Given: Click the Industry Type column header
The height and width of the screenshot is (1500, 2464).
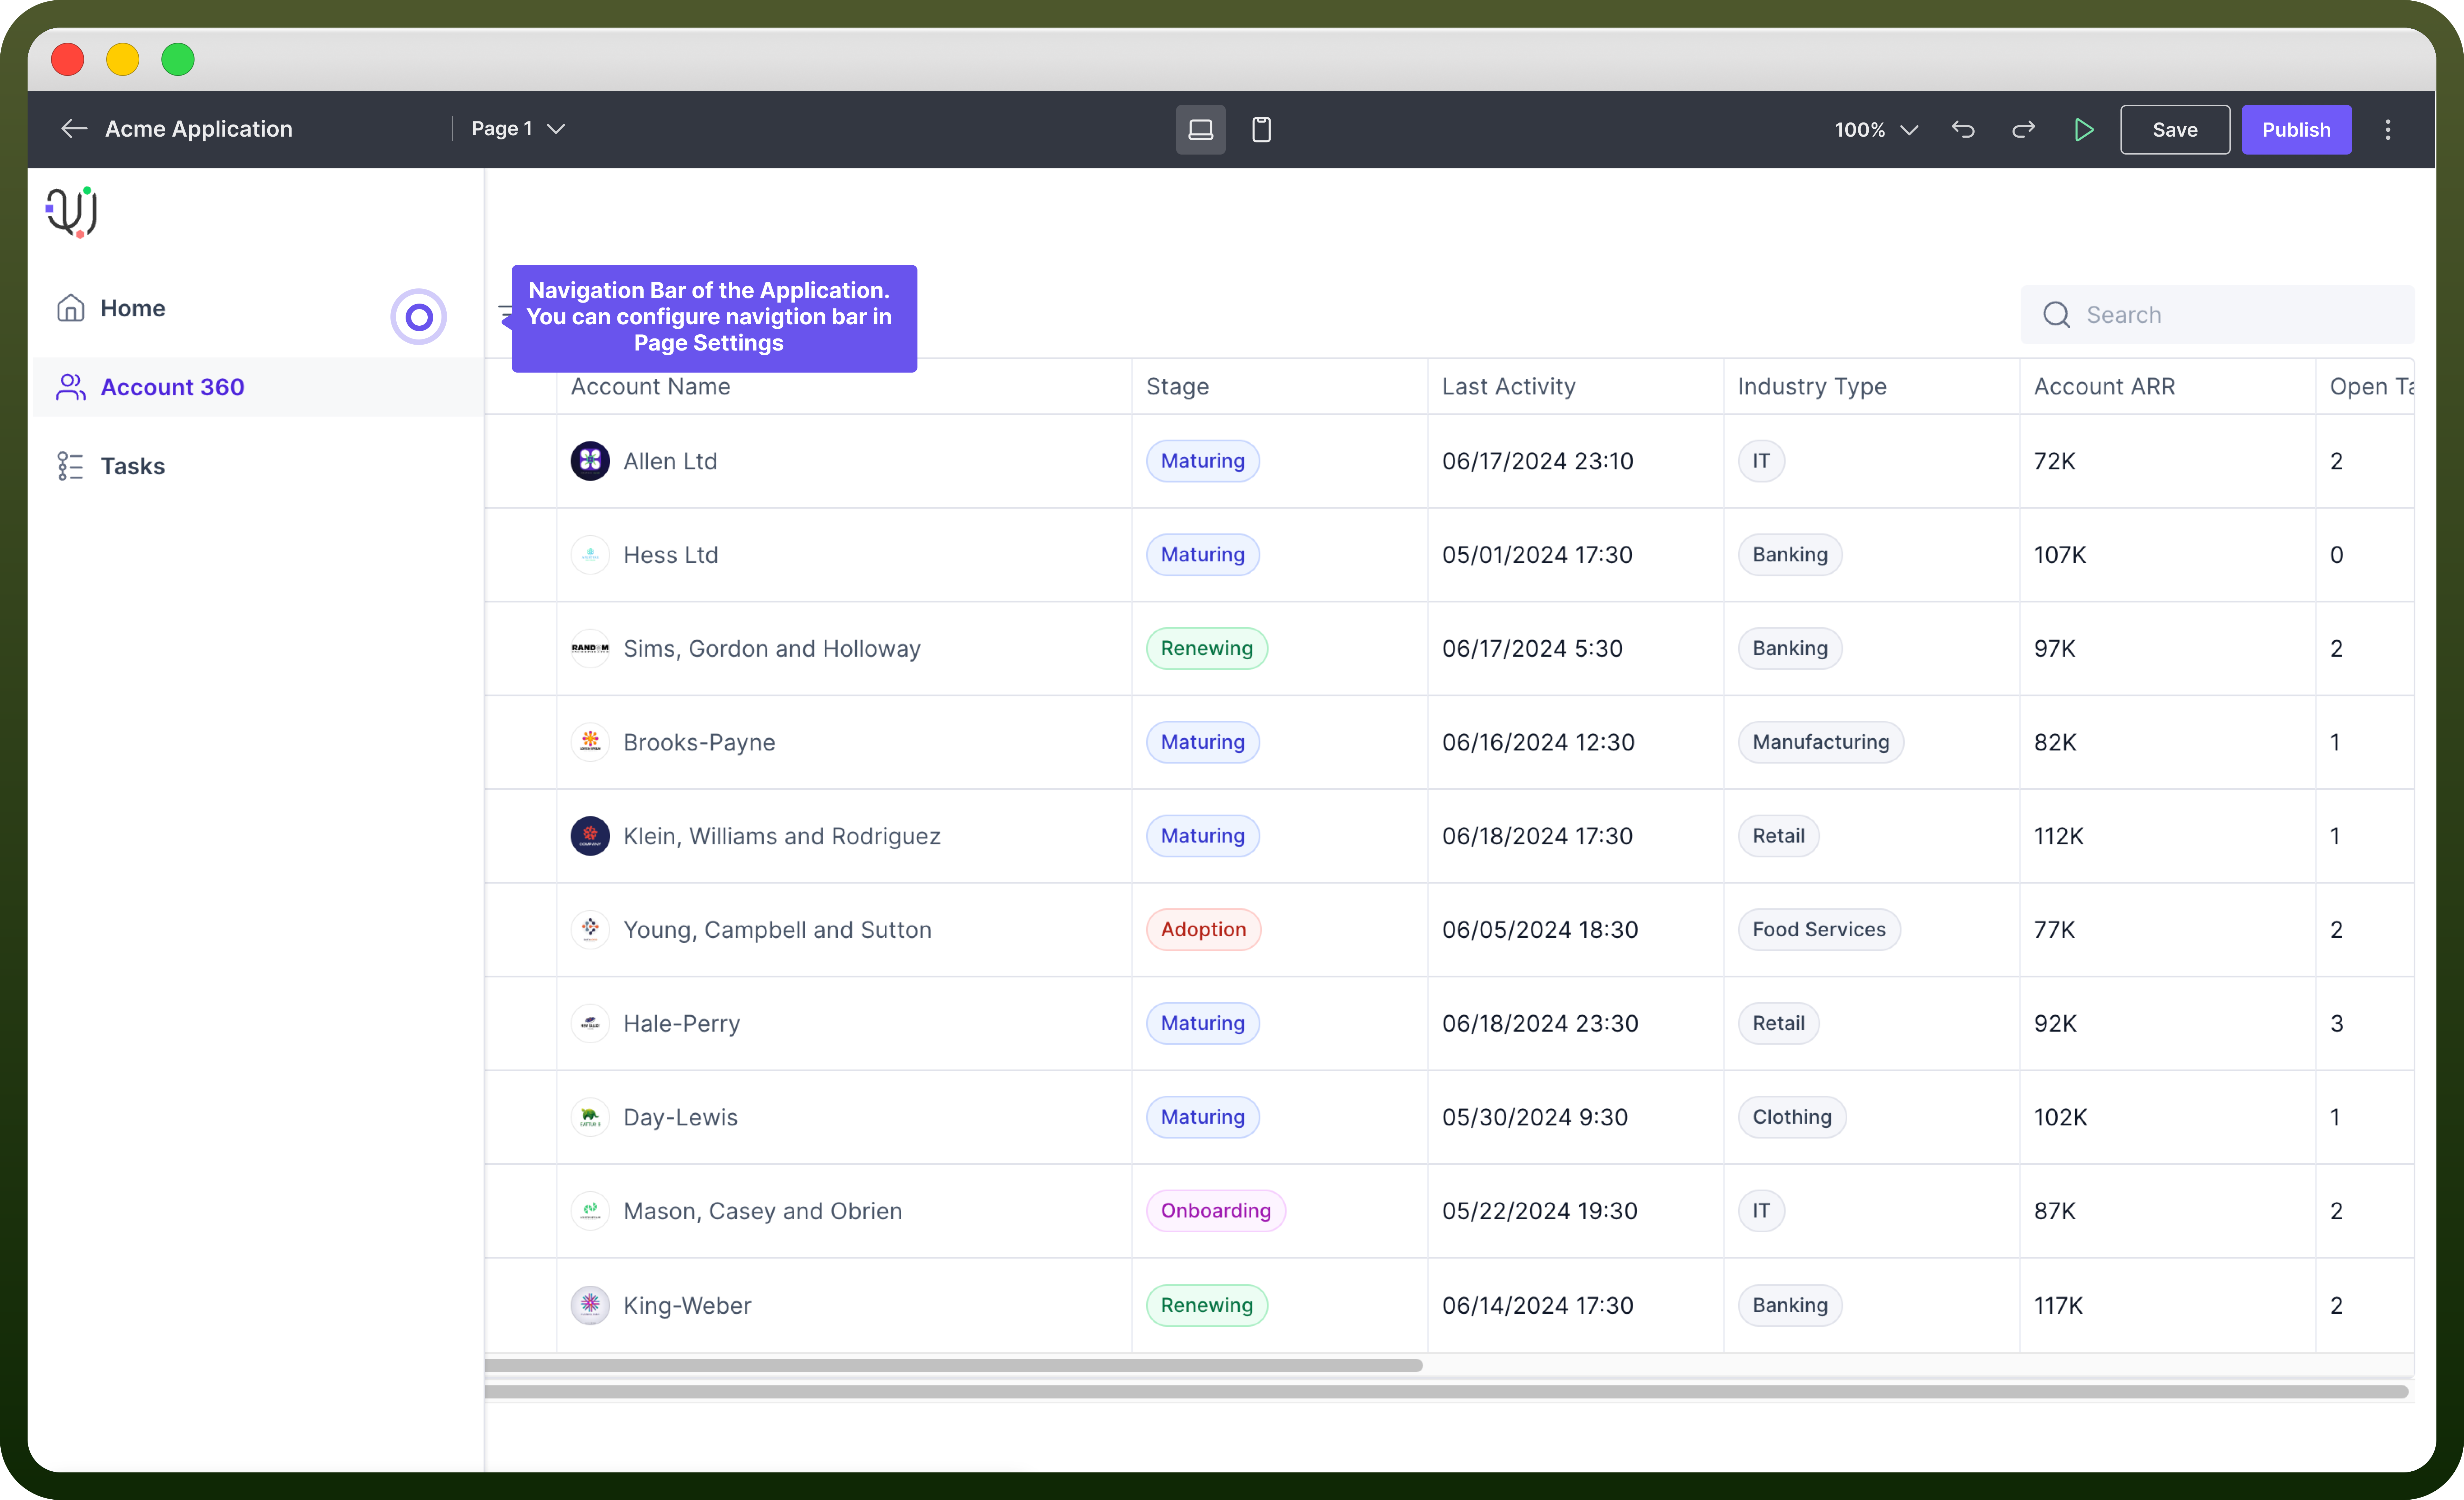Looking at the screenshot, I should [1812, 387].
